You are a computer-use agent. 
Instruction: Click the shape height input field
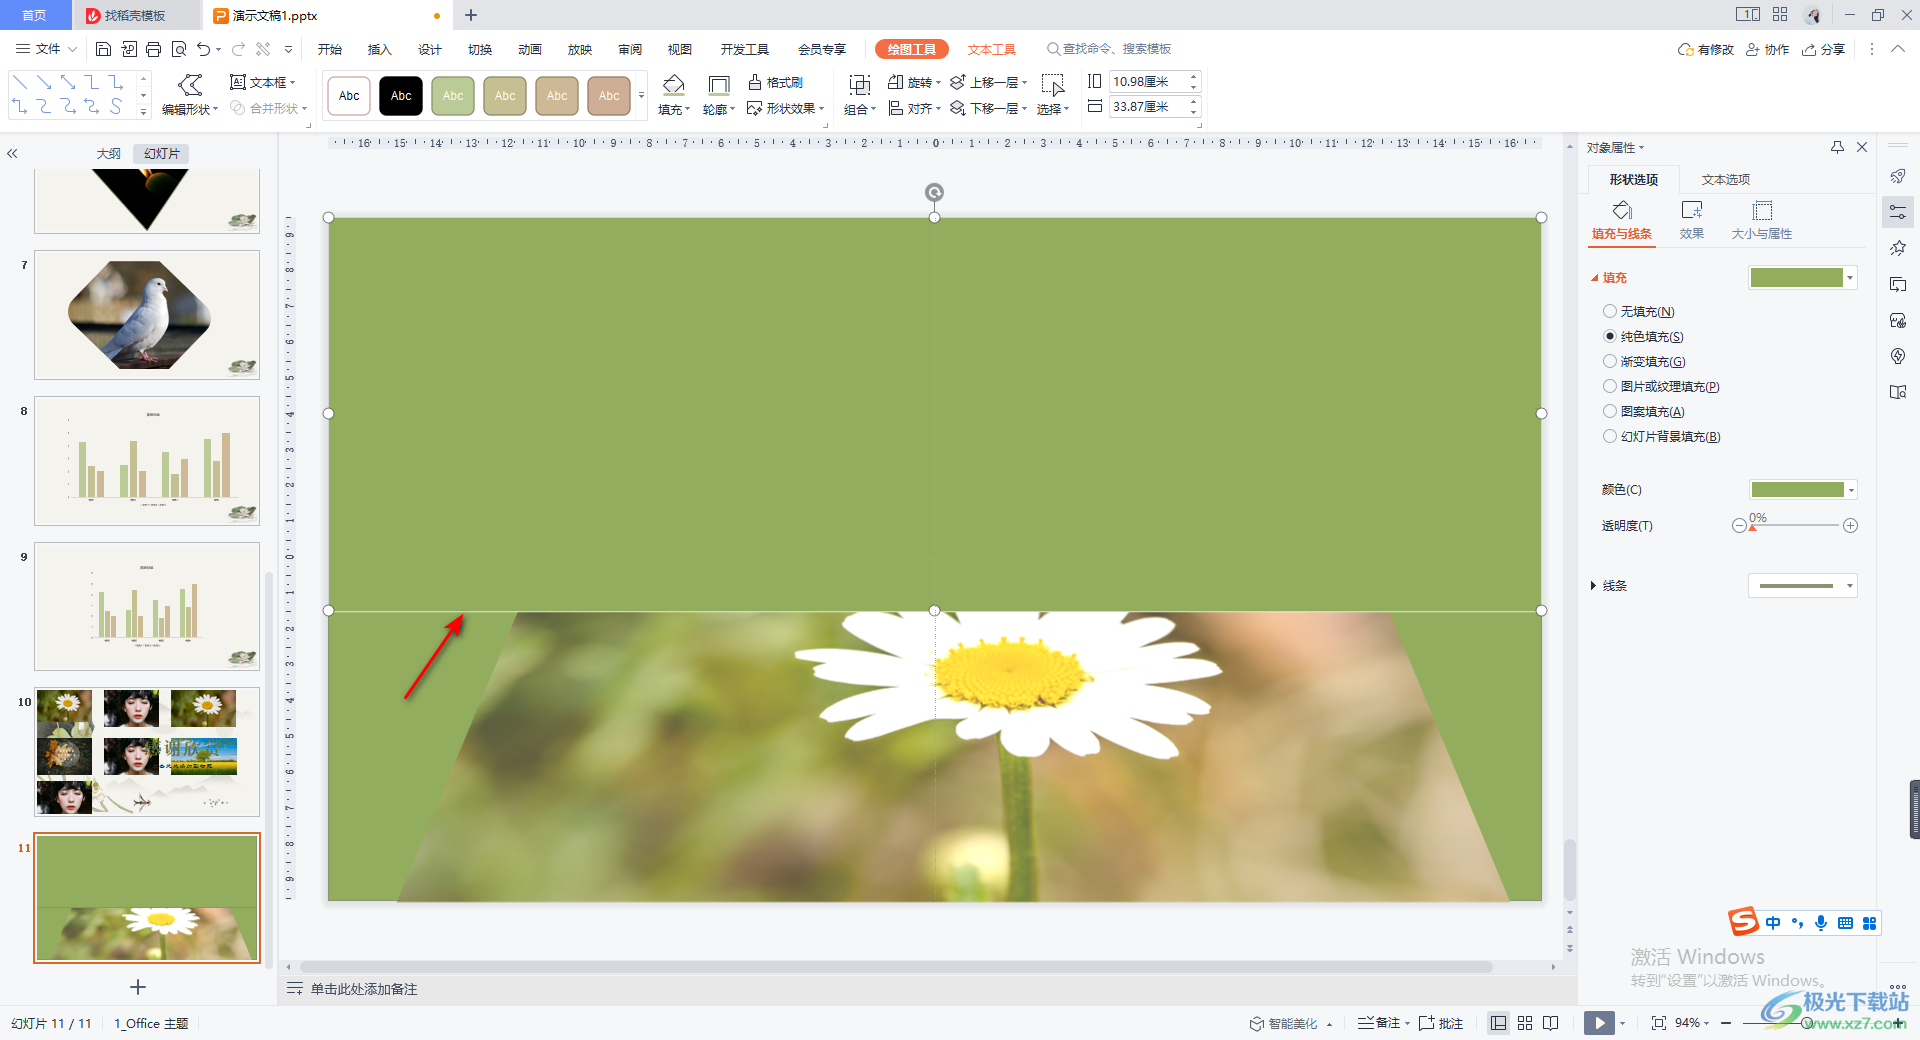(1148, 81)
